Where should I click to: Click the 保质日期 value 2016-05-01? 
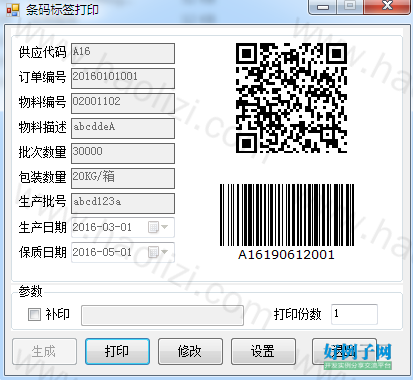(102, 252)
